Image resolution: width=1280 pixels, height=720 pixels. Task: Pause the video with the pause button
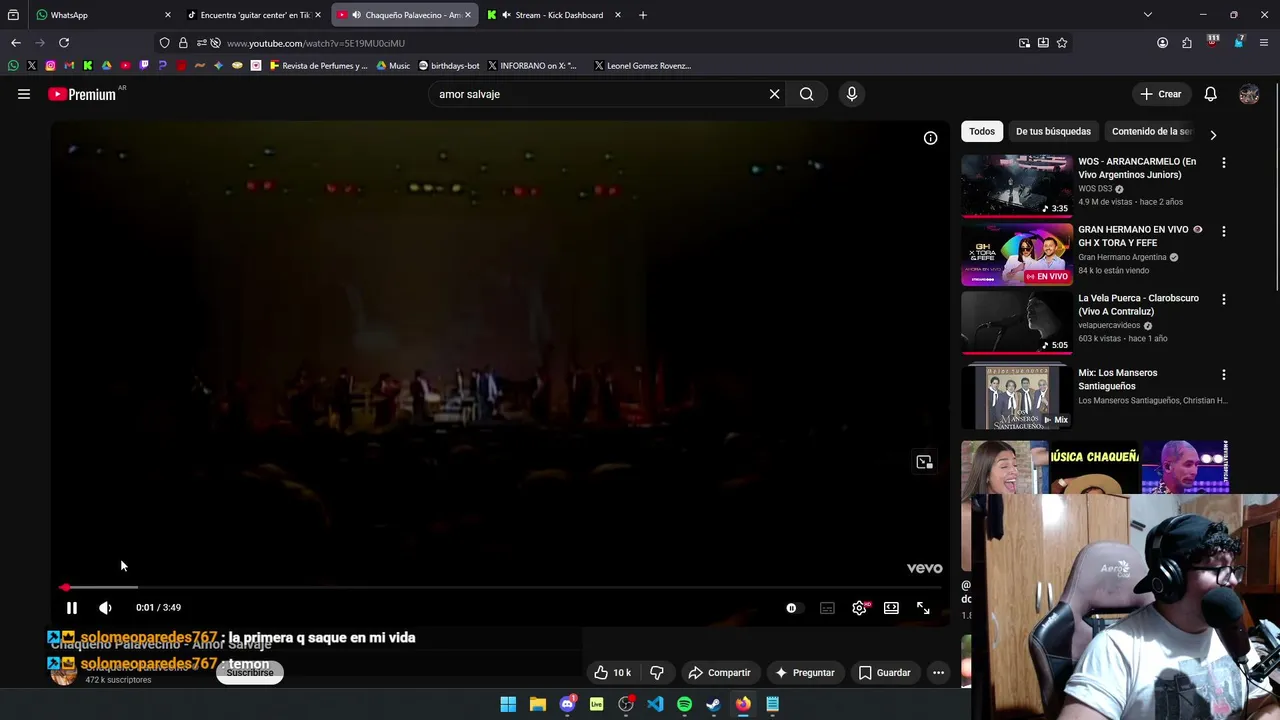[71, 608]
